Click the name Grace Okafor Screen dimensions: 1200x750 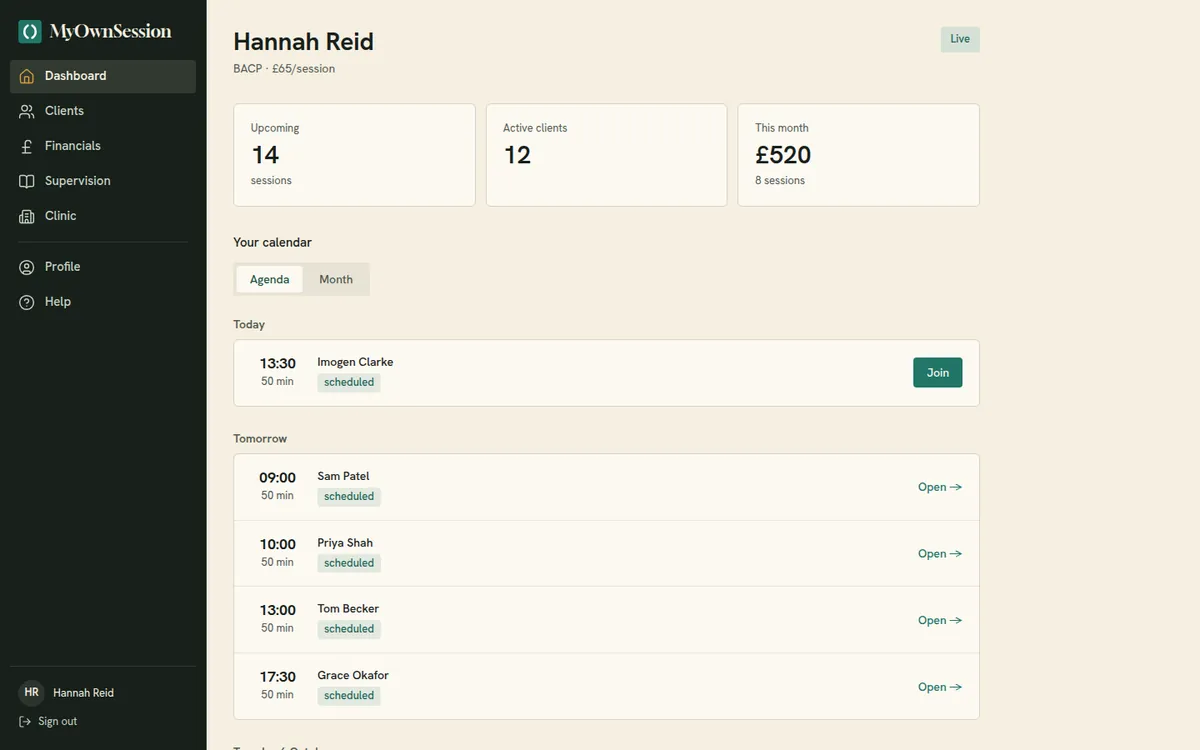[353, 675]
